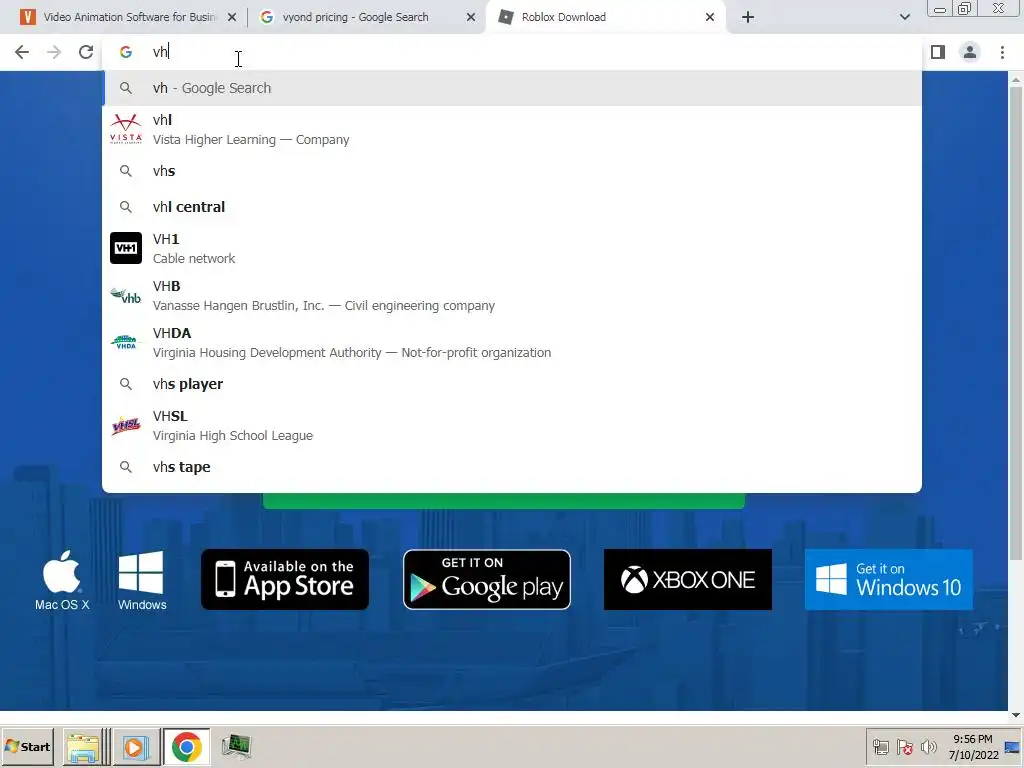Screen dimensions: 1024x768
Task: Click the scrollbar down arrow
Action: (x=1016, y=716)
